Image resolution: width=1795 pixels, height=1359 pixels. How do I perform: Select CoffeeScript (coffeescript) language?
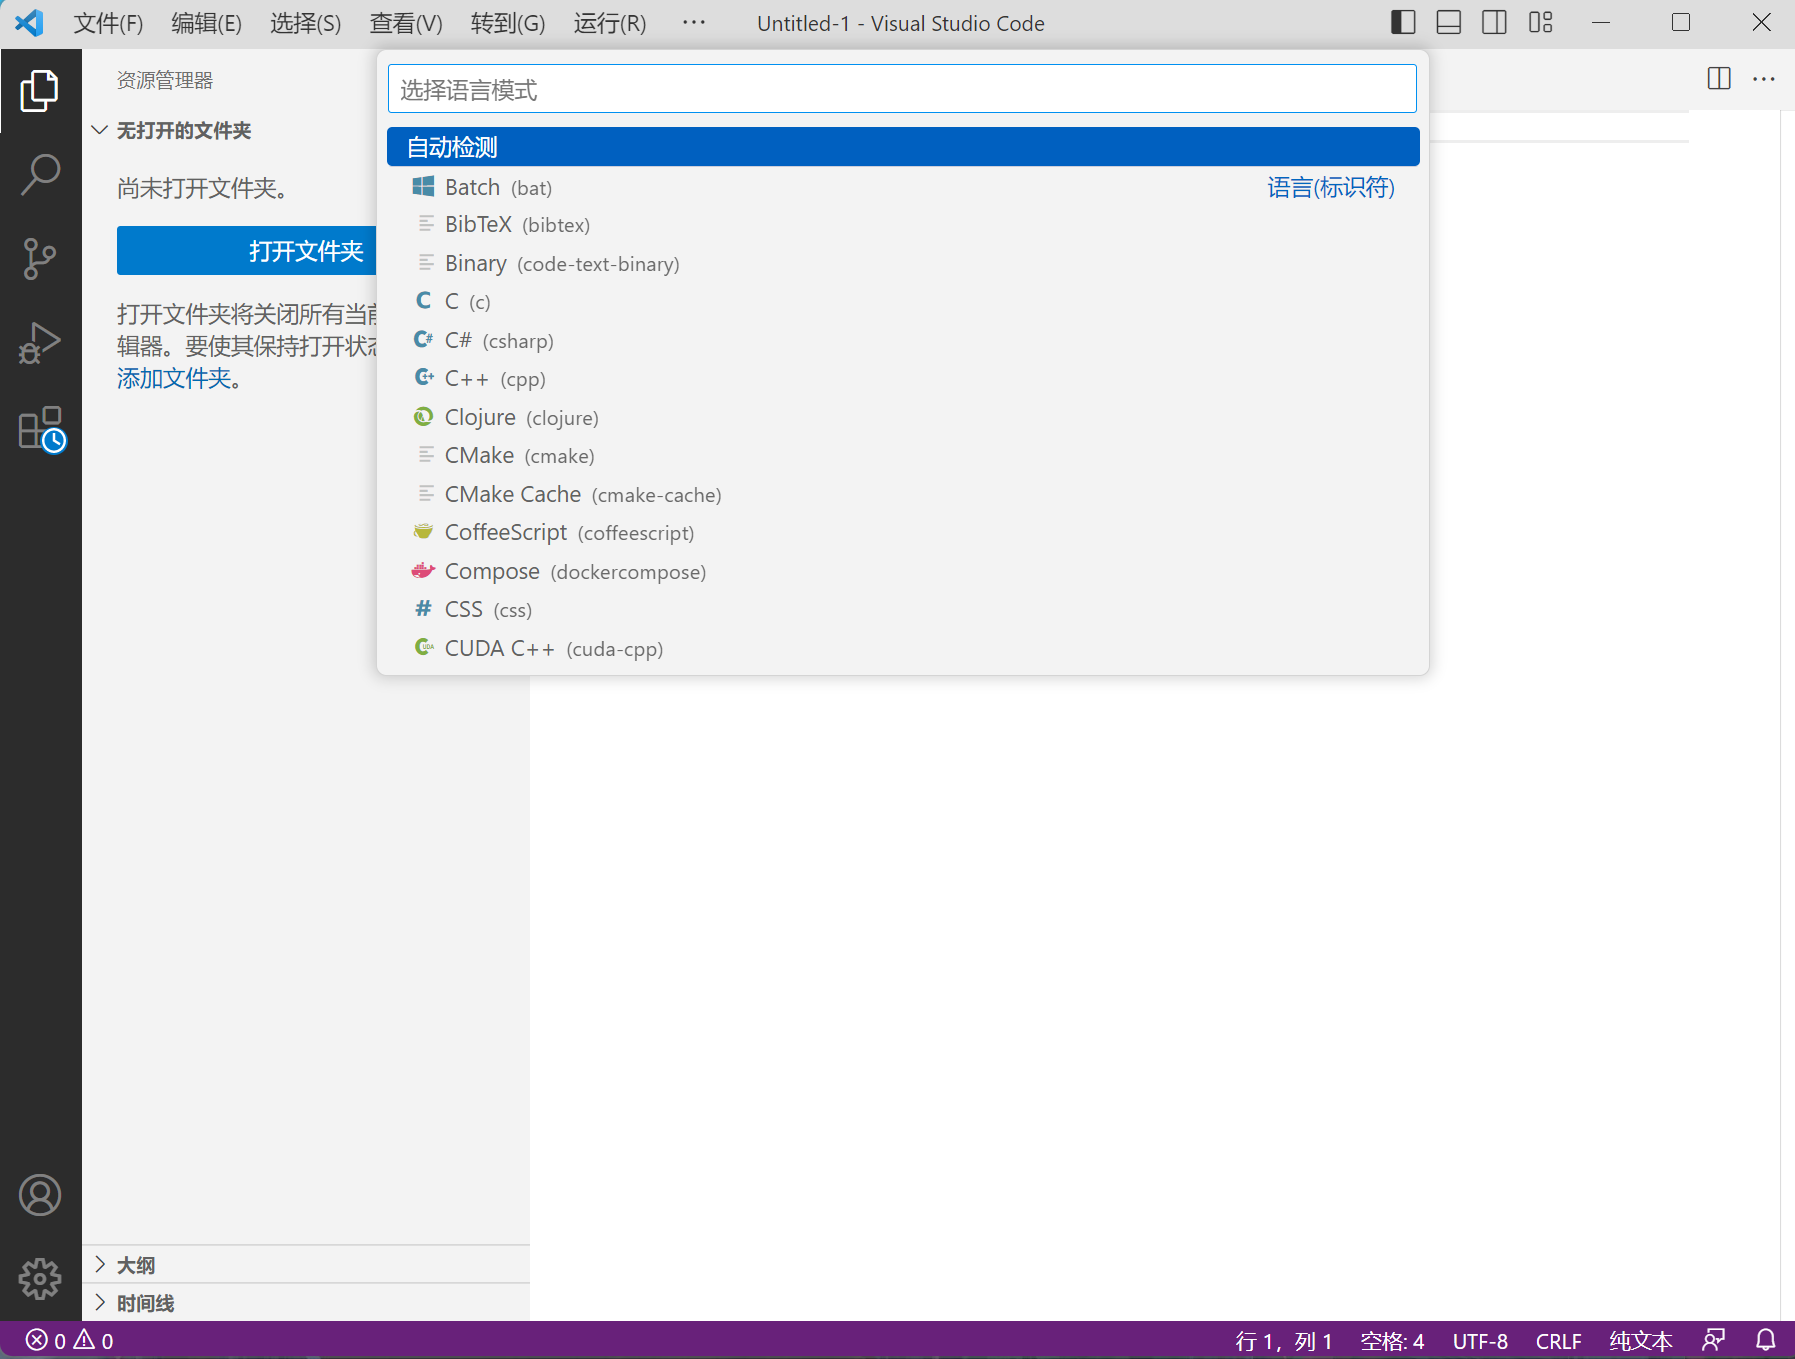point(903,533)
